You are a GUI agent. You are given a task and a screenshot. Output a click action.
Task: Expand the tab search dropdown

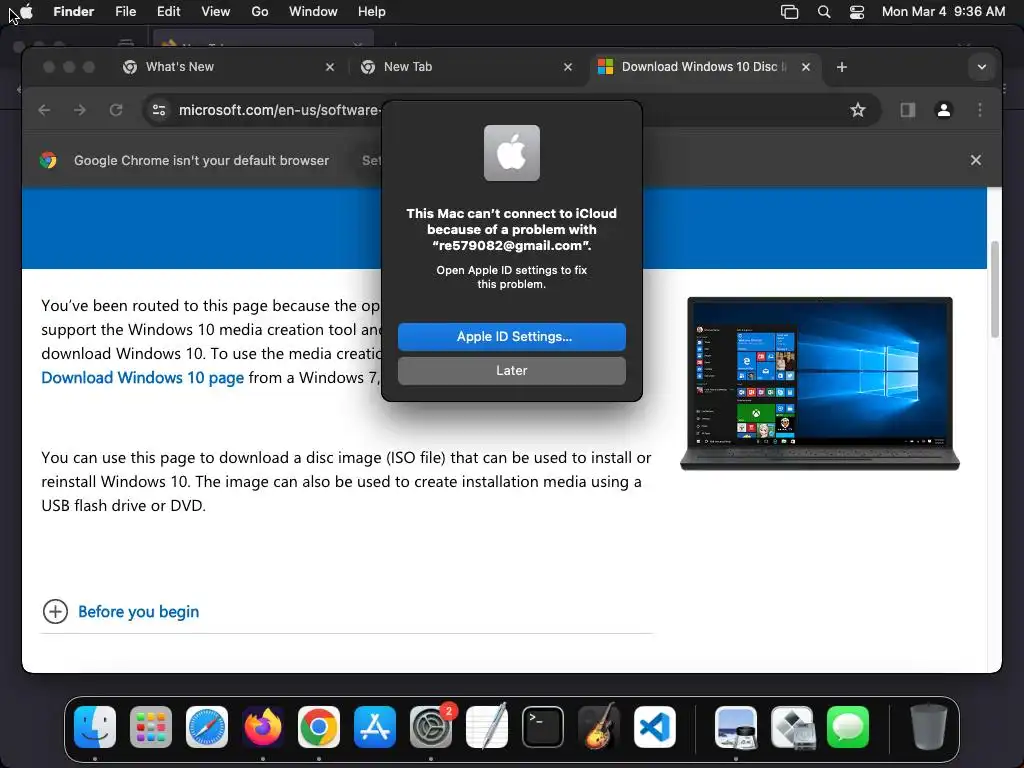pyautogui.click(x=982, y=67)
